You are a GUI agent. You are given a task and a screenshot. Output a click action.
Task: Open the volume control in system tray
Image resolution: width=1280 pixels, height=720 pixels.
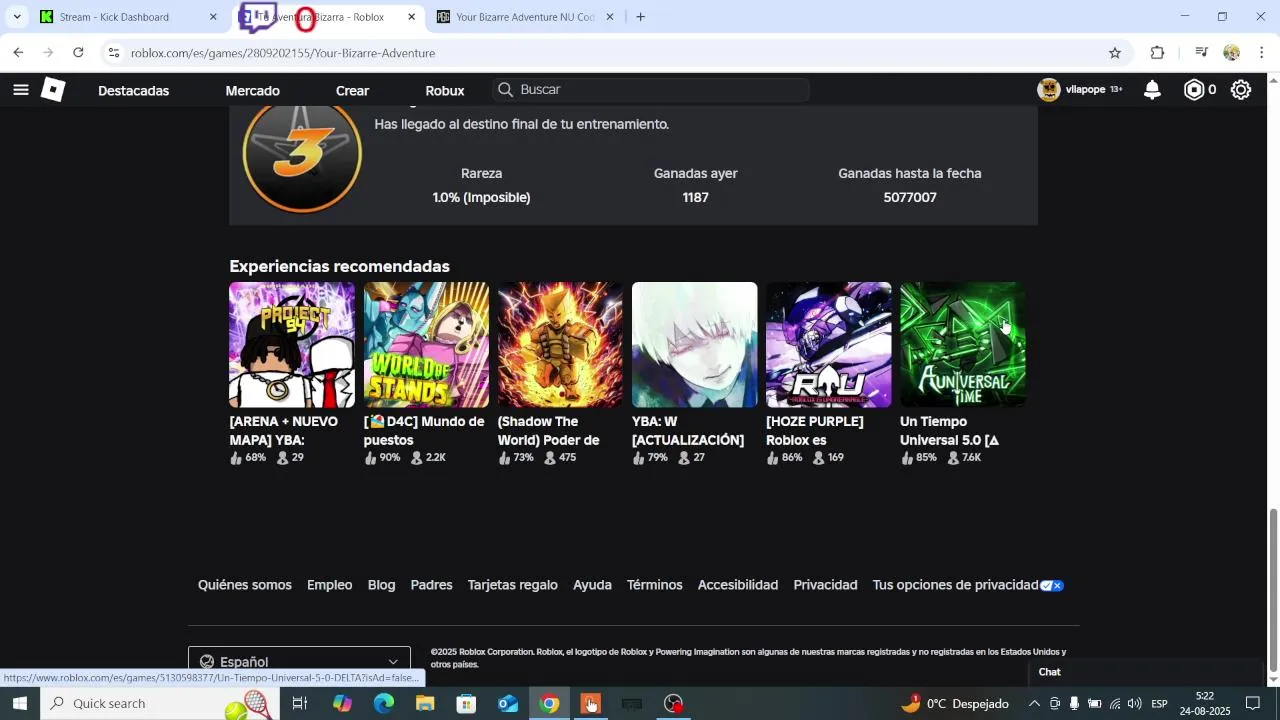[1134, 704]
